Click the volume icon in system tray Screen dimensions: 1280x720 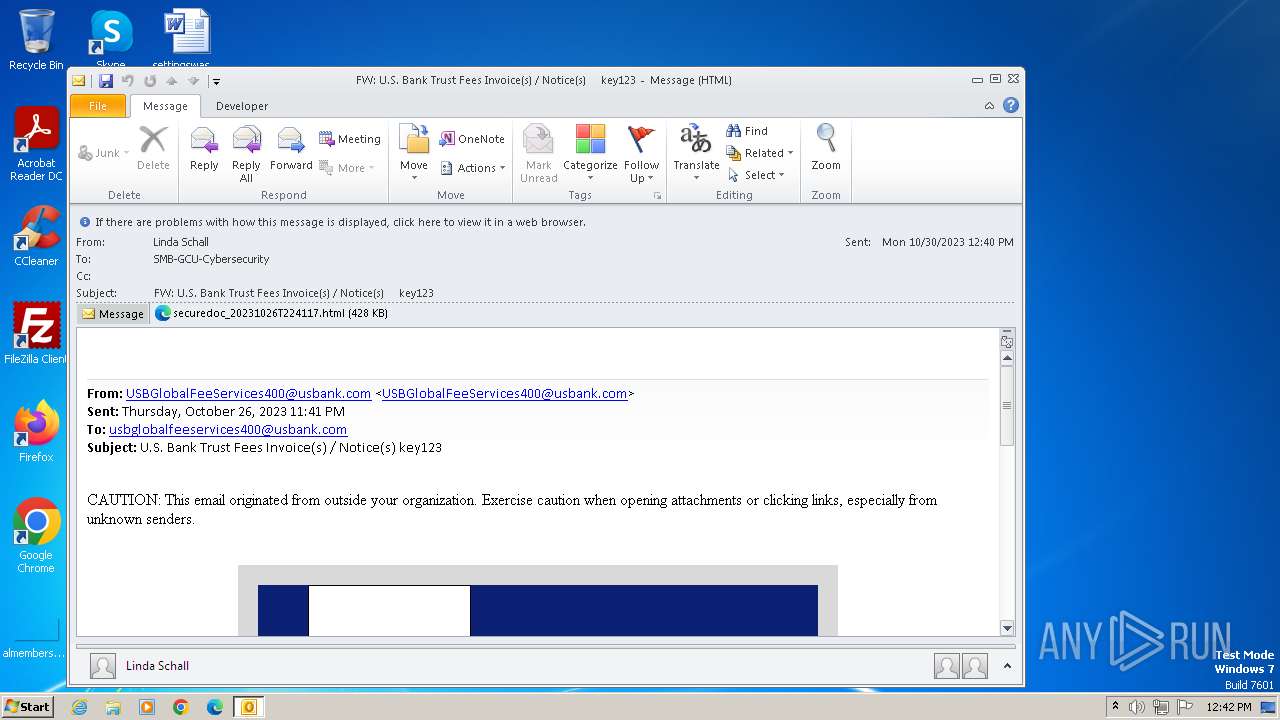pyautogui.click(x=1136, y=707)
